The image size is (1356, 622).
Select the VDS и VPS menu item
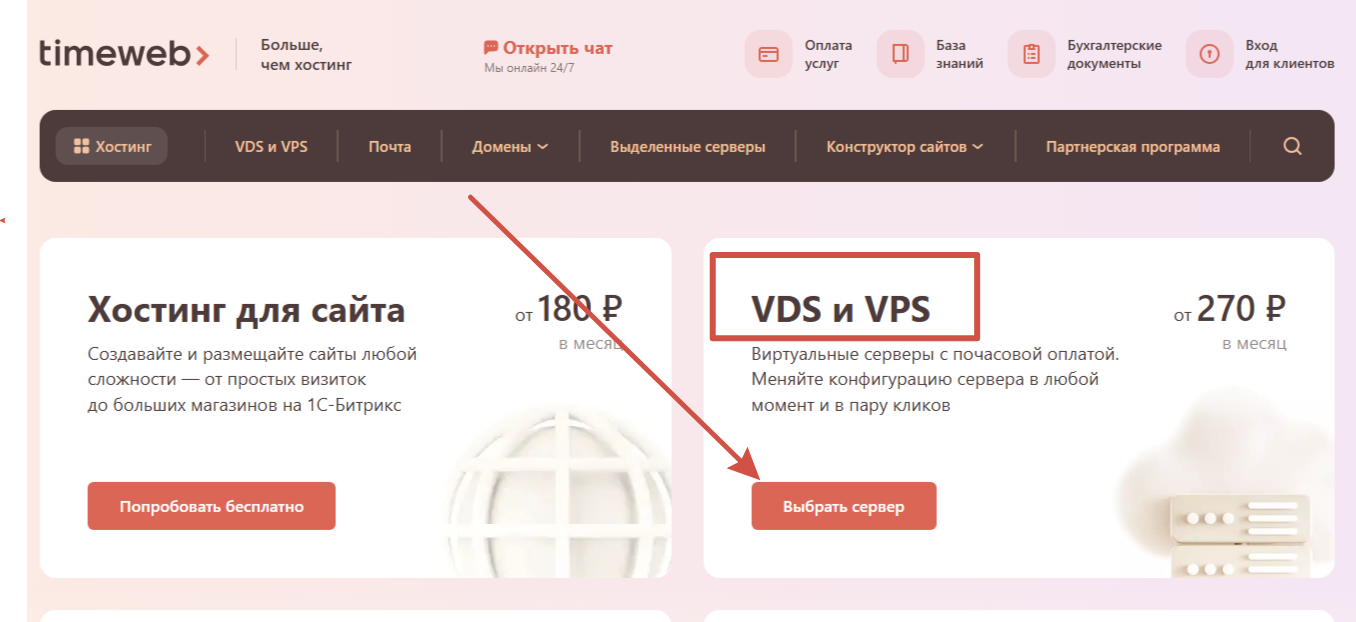click(x=271, y=146)
